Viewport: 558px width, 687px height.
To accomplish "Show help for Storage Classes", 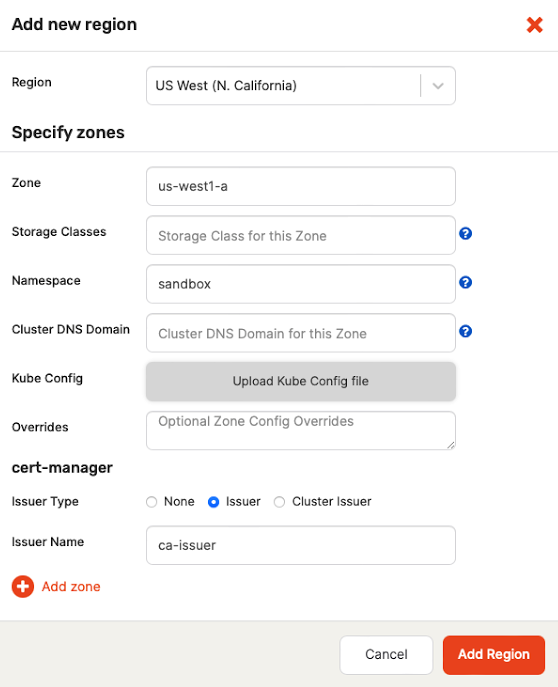I will 466,234.
